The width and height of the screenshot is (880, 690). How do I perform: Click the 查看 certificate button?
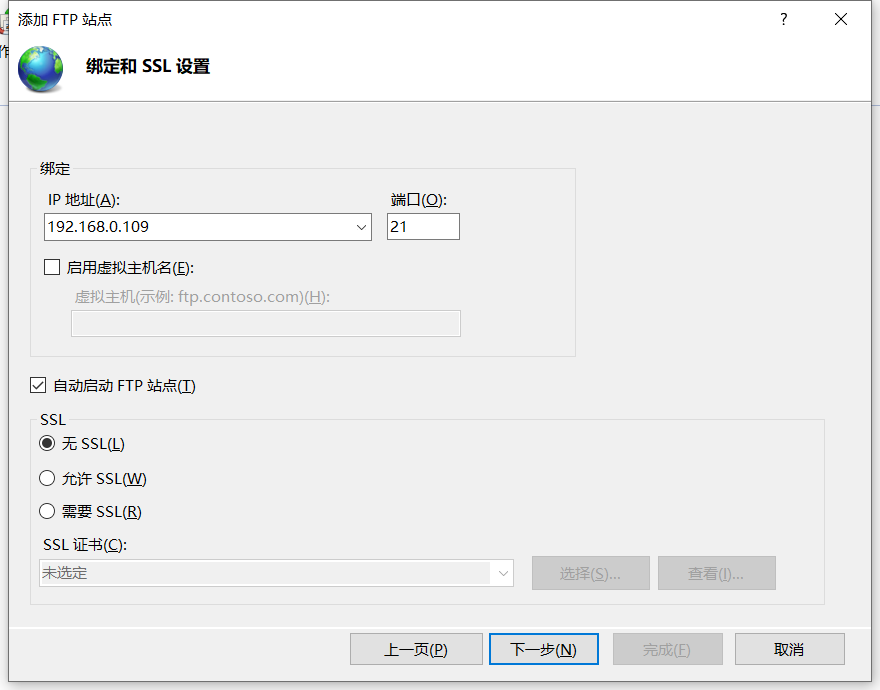click(x=716, y=572)
